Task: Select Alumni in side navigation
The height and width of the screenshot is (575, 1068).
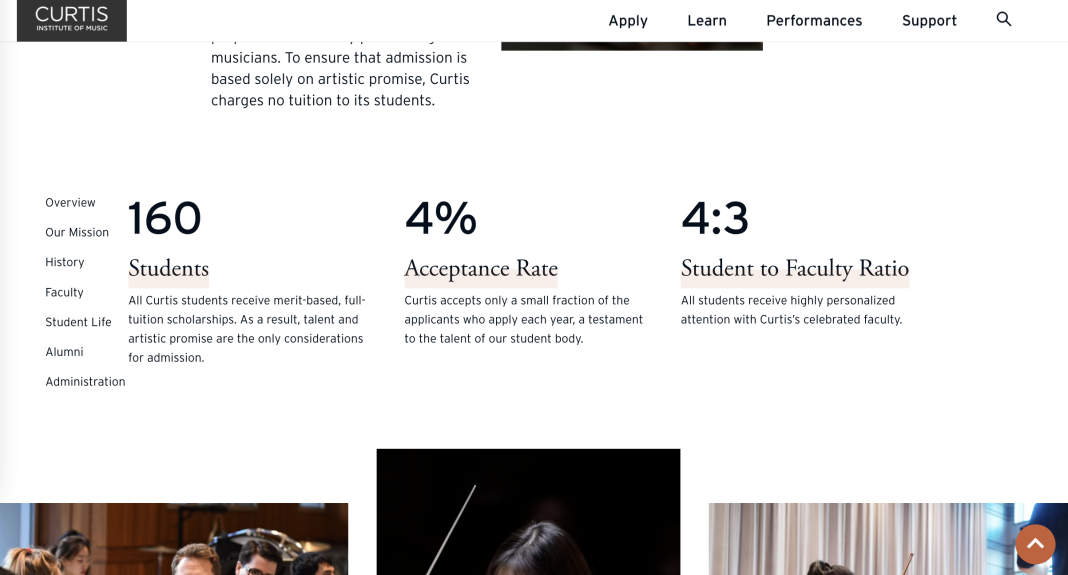Action: (64, 352)
